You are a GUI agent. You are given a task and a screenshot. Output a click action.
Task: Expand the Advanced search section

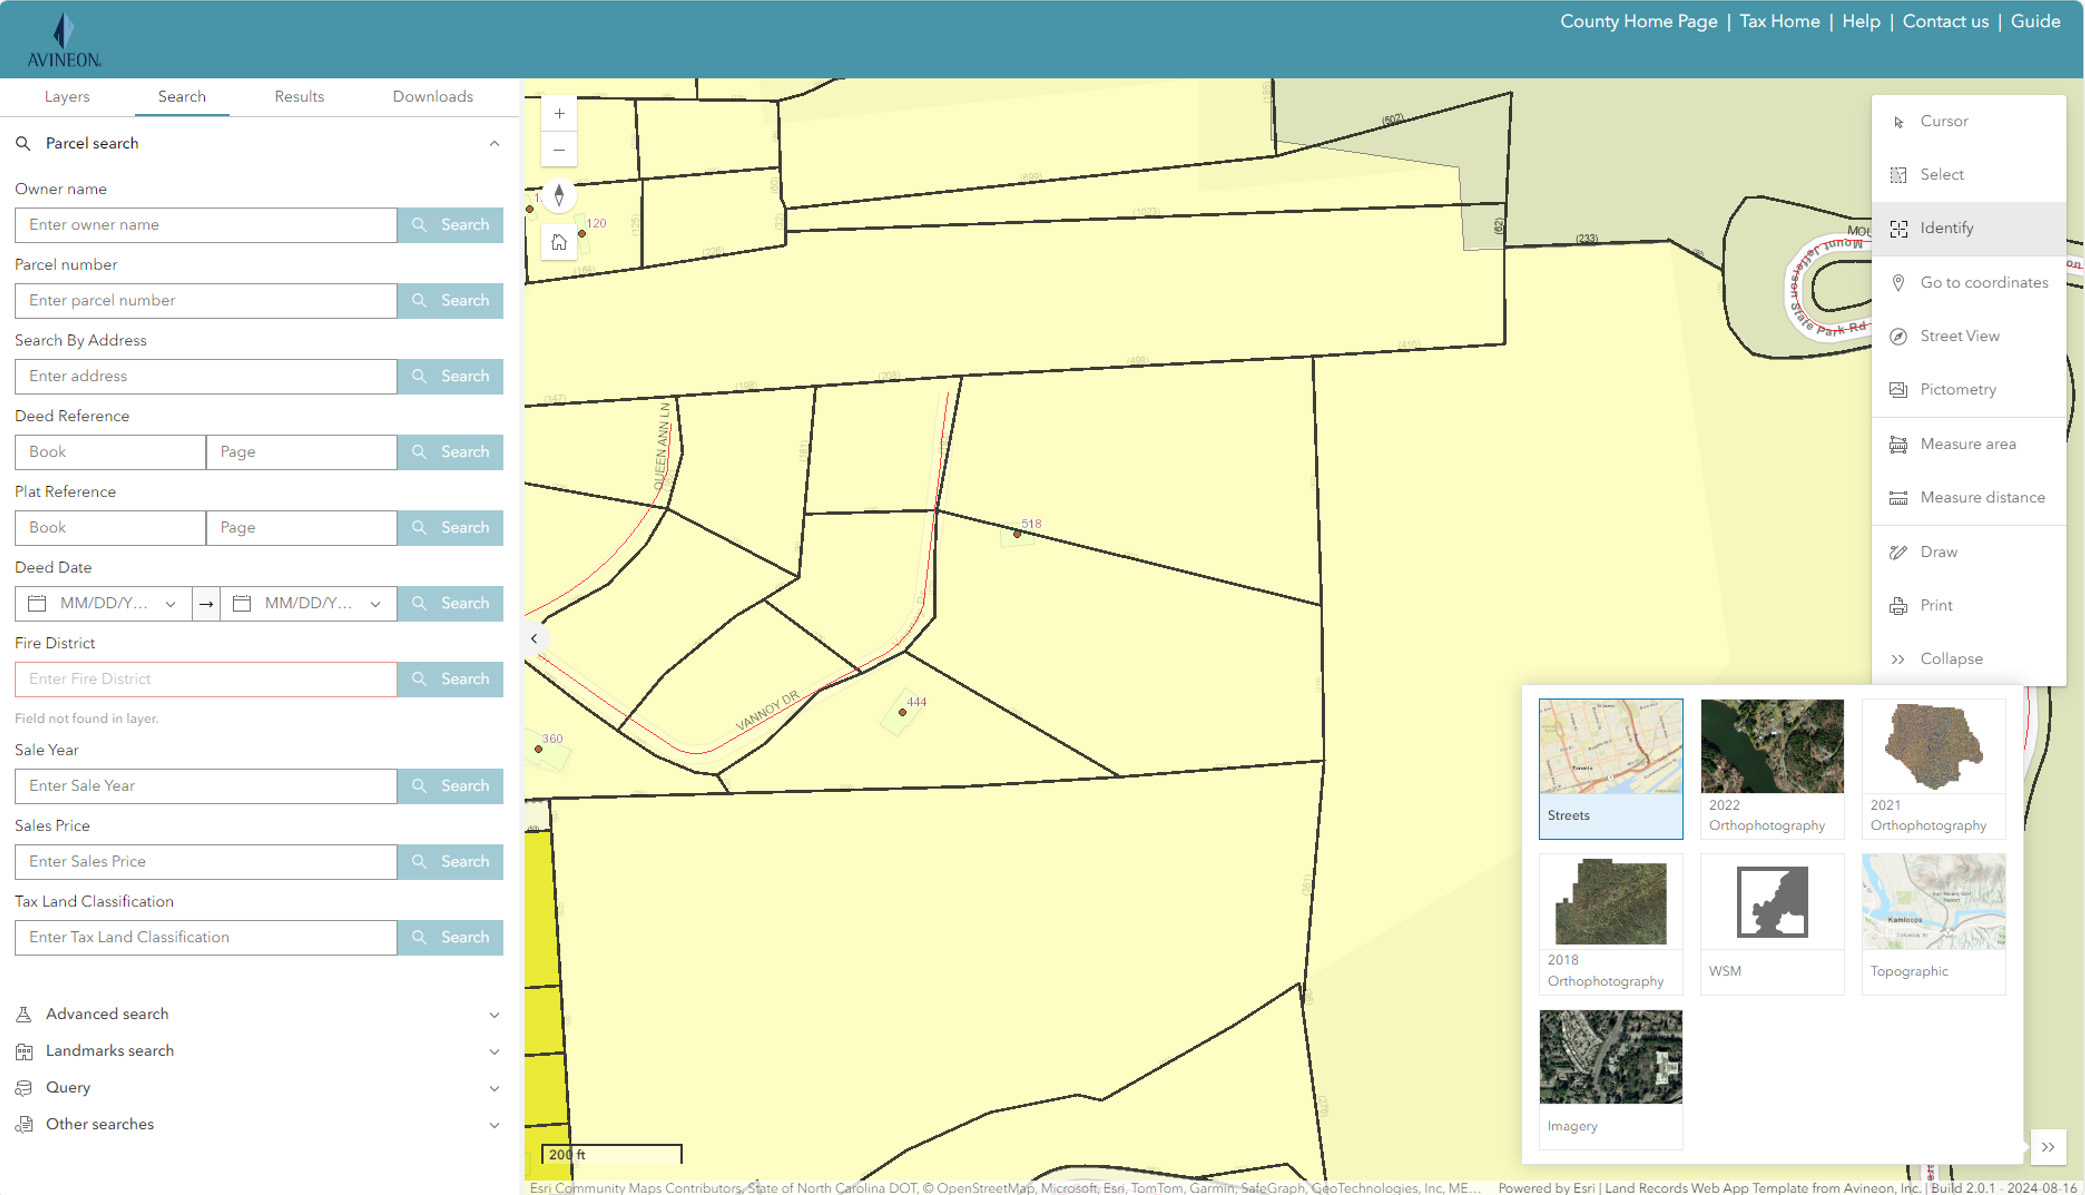pos(107,1013)
